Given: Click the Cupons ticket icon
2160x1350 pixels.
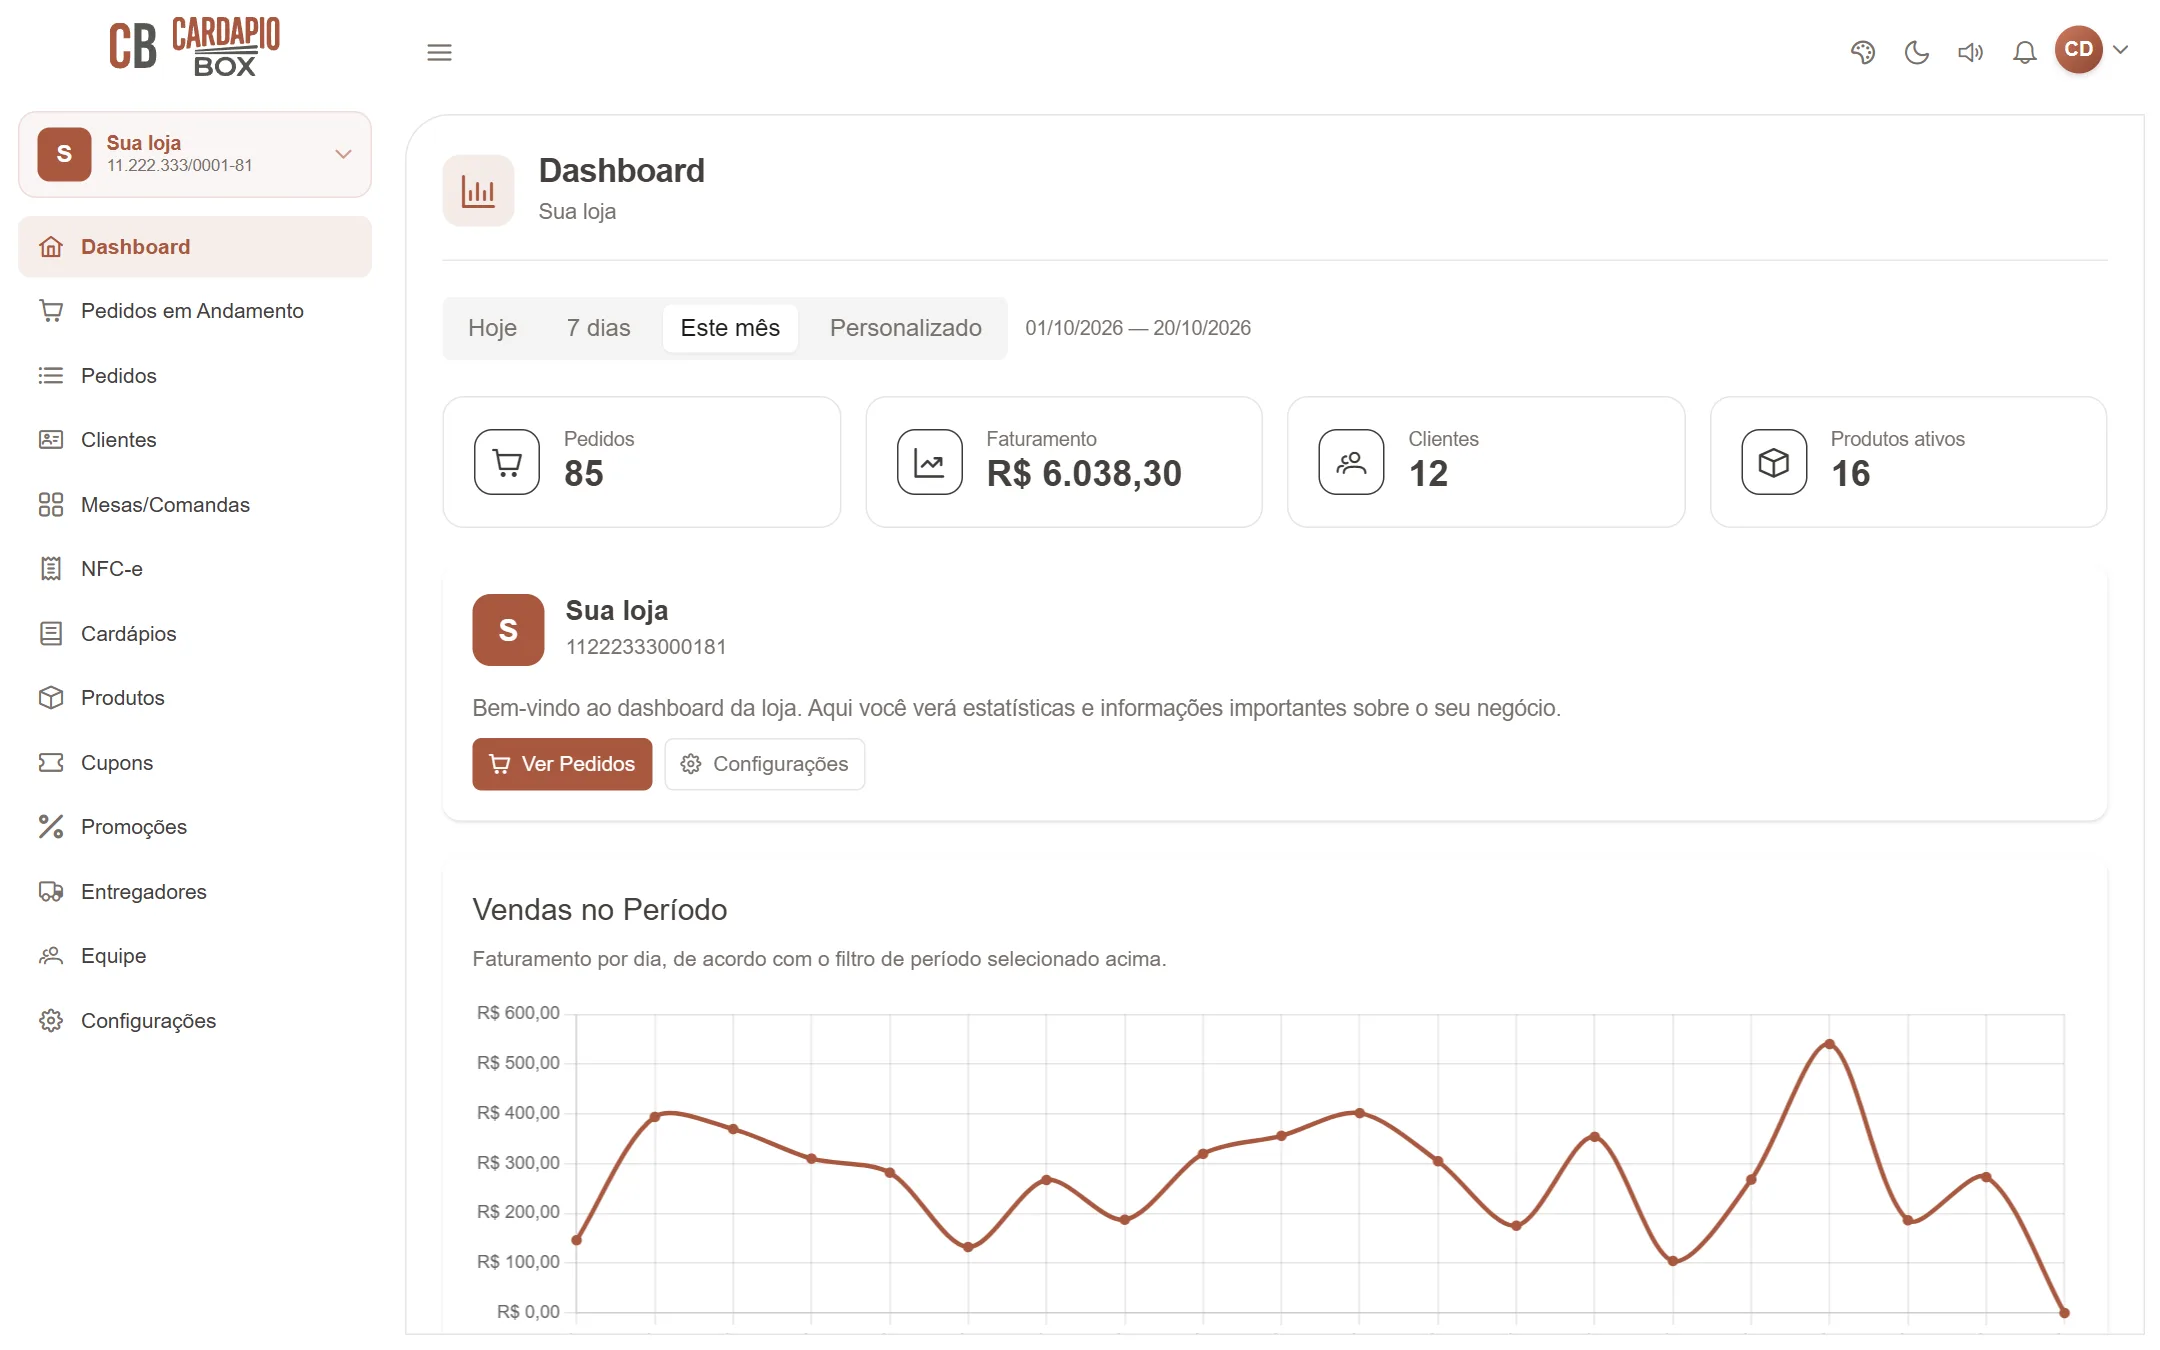Looking at the screenshot, I should pos(51,763).
